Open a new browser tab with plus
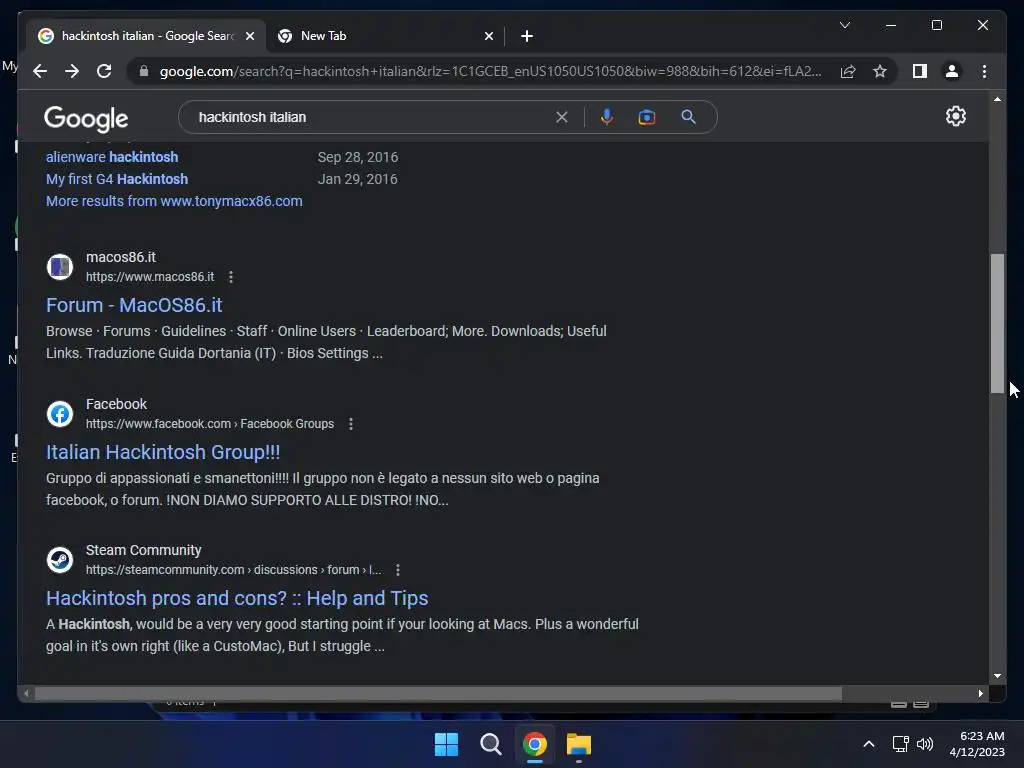This screenshot has height=768, width=1024. pyautogui.click(x=527, y=36)
